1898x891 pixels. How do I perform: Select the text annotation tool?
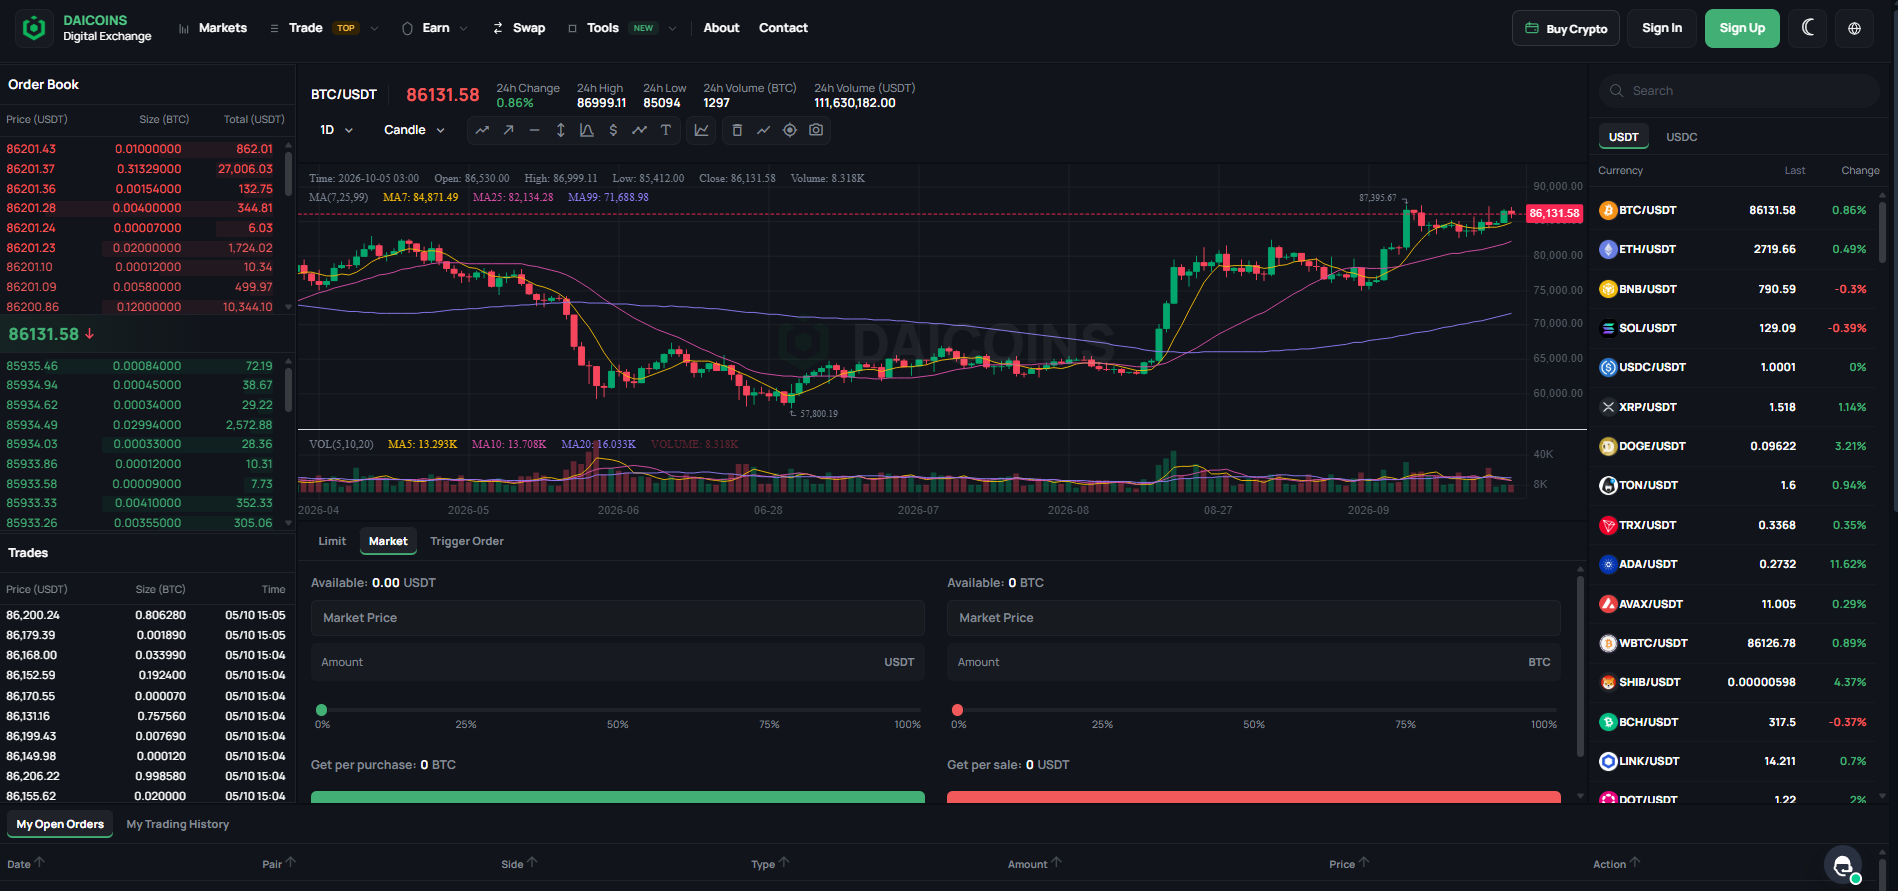coord(665,130)
